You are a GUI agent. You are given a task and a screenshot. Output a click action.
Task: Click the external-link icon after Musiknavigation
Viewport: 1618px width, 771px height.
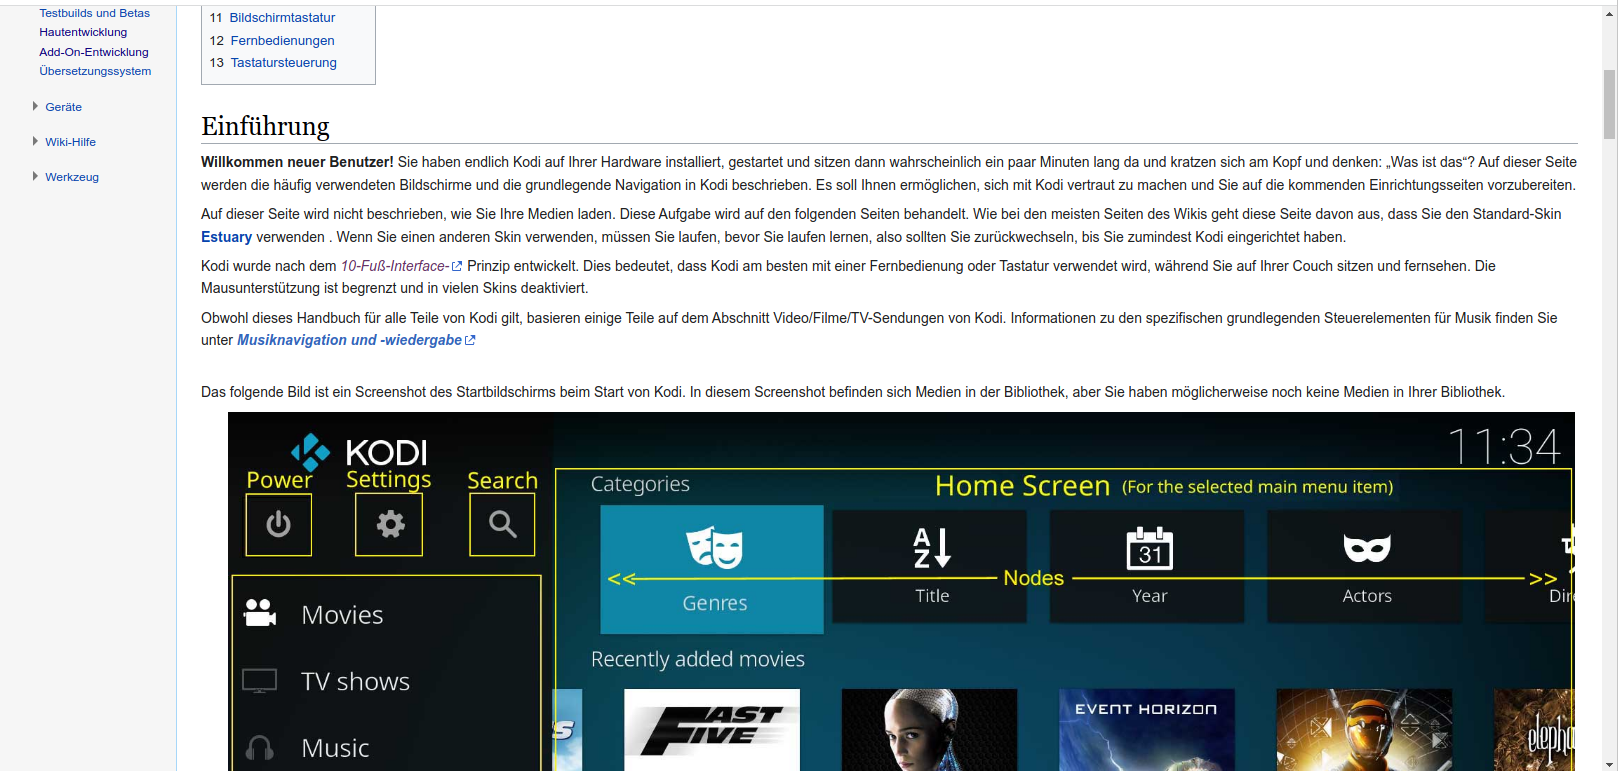[x=470, y=340]
